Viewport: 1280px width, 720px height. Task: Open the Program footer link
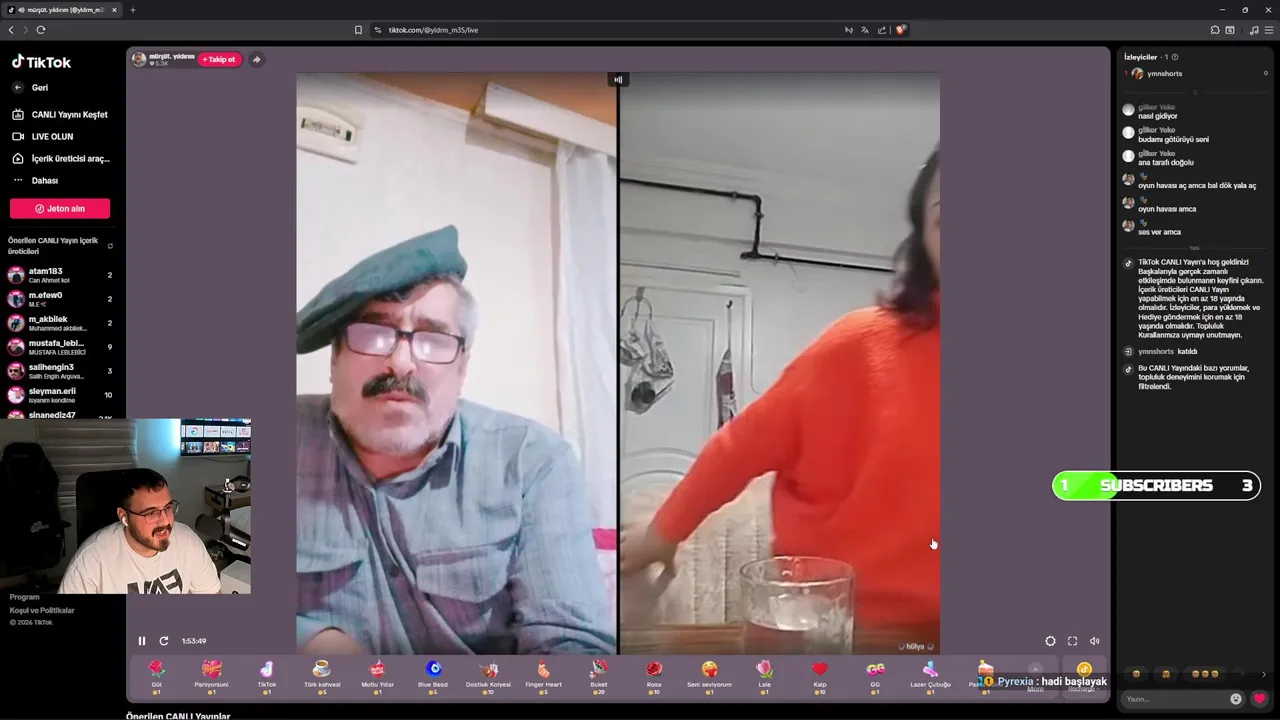coord(25,597)
